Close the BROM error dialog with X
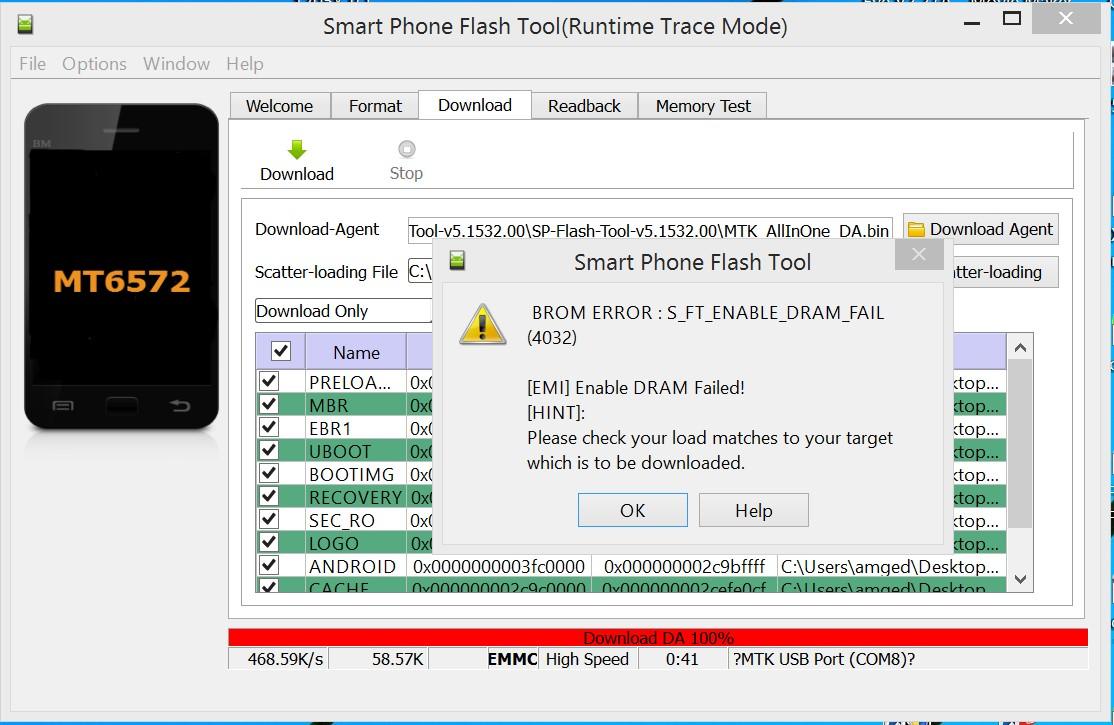The height and width of the screenshot is (725, 1114). (x=919, y=254)
